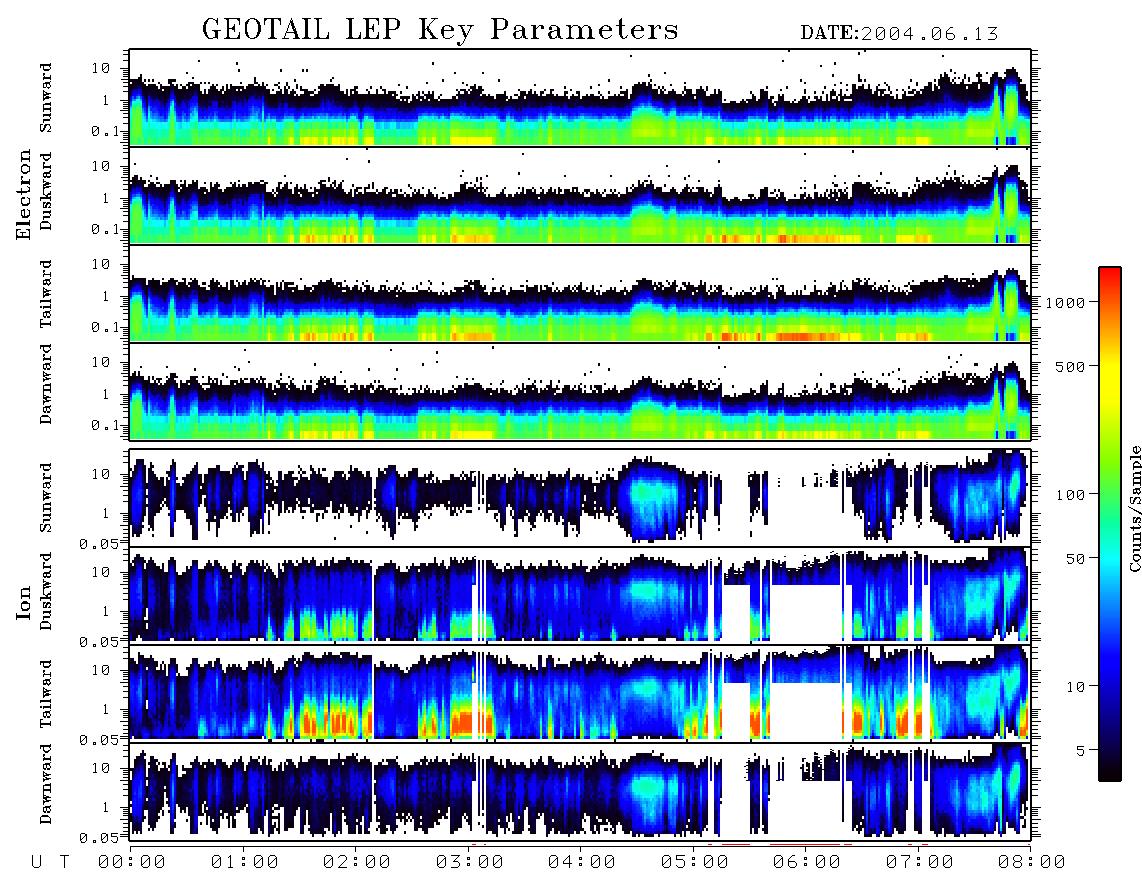
Task: Click the Electron "Dawnward" panel label
Action: click(x=46, y=385)
